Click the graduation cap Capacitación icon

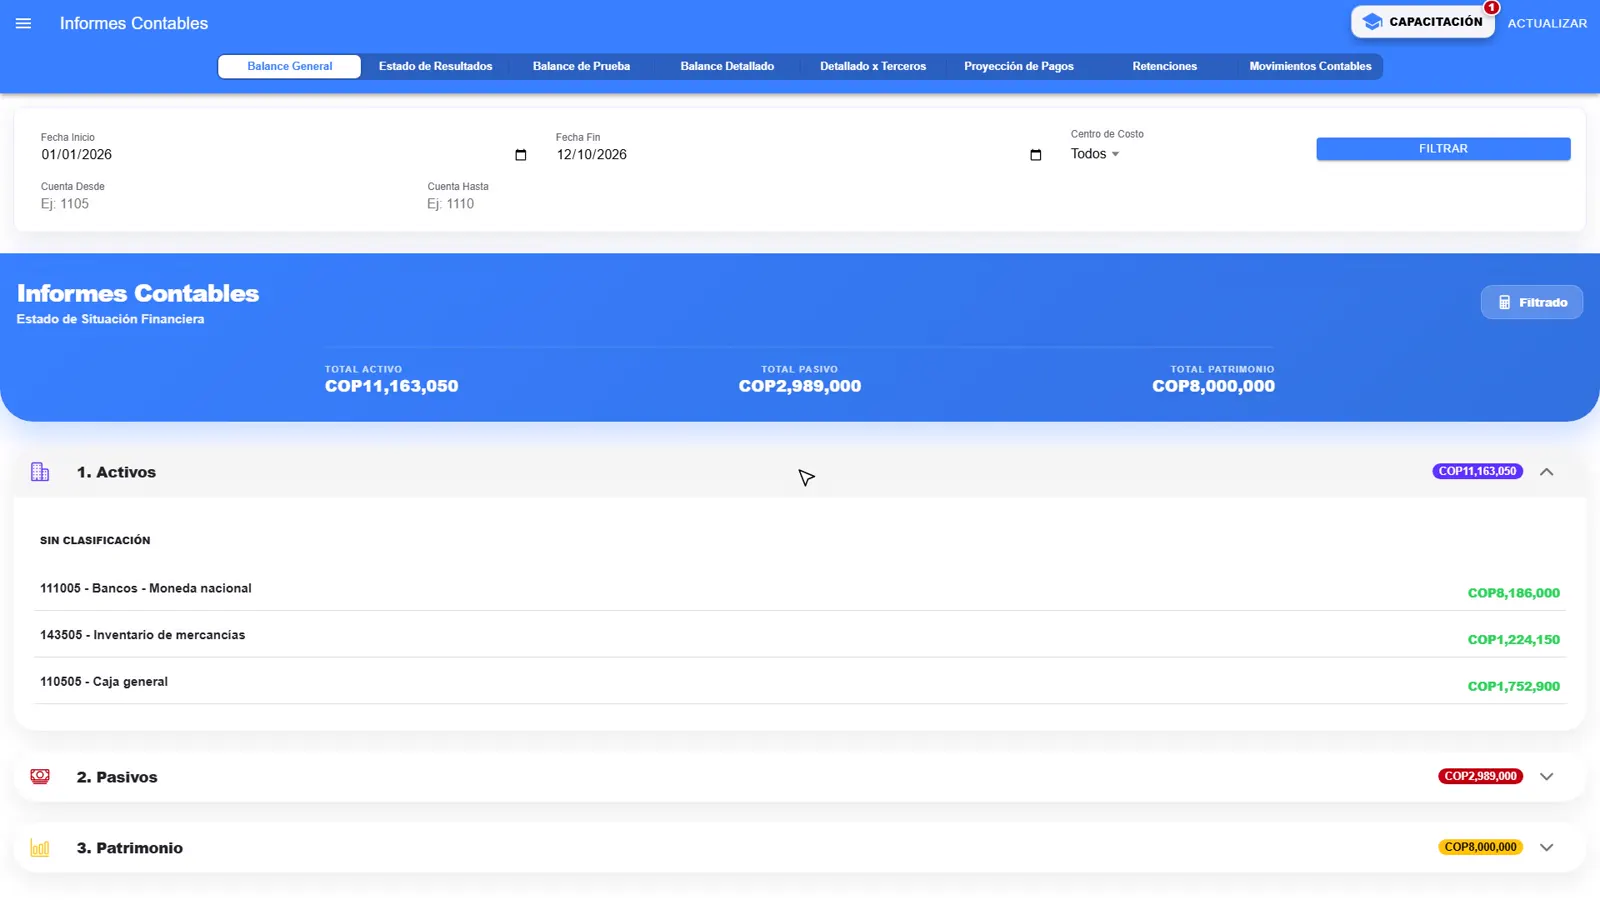1372,22
